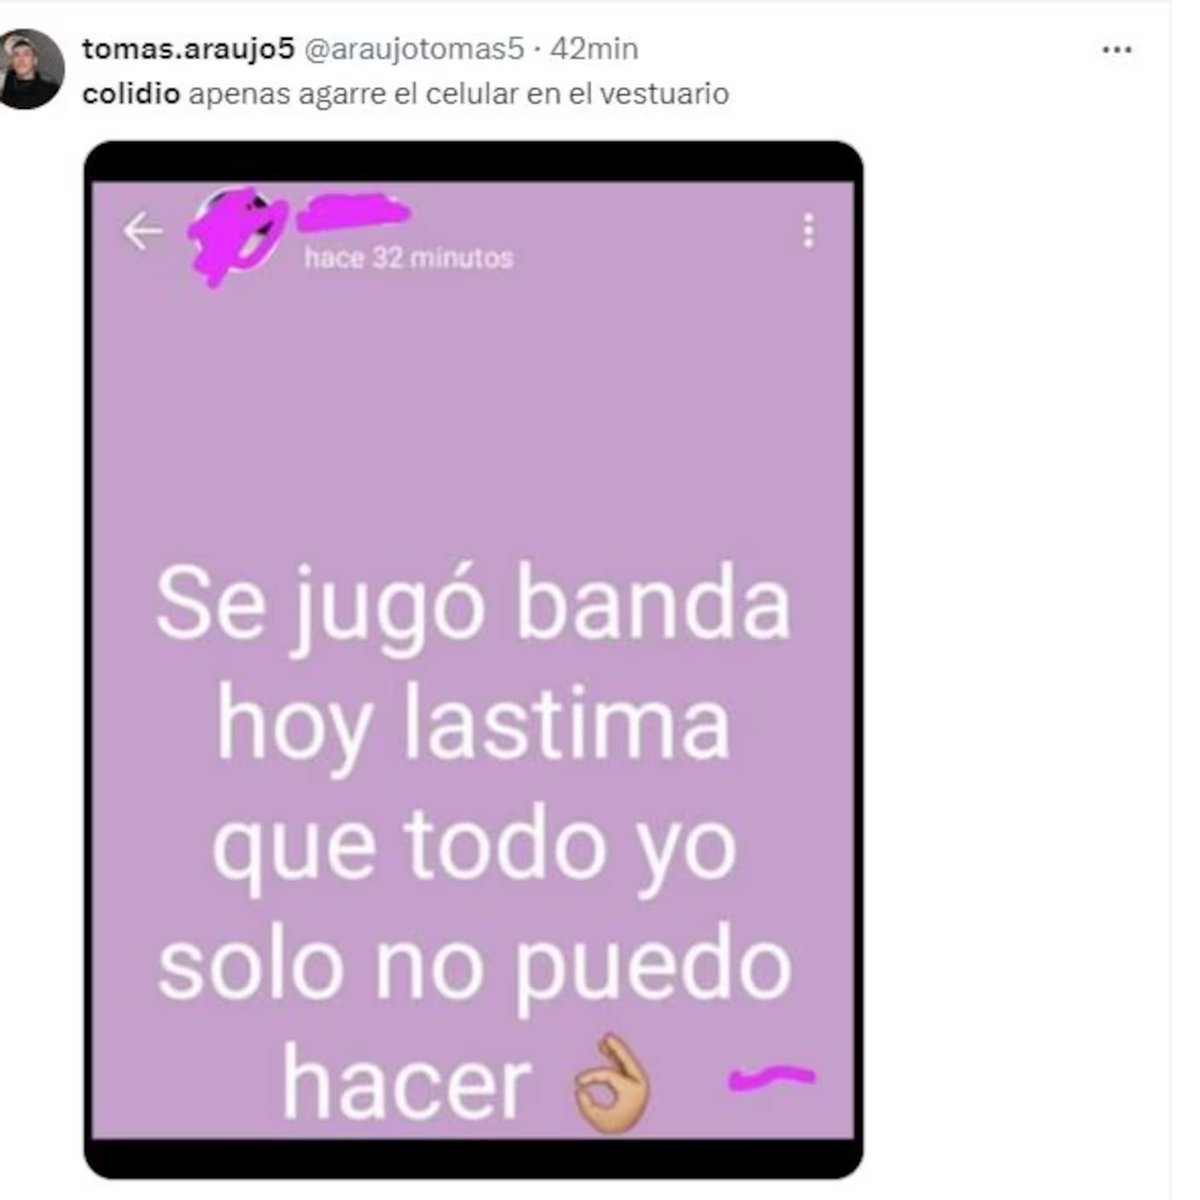Click the line solo no puedo
Screen dimensions: 1200x1200
coord(475,966)
